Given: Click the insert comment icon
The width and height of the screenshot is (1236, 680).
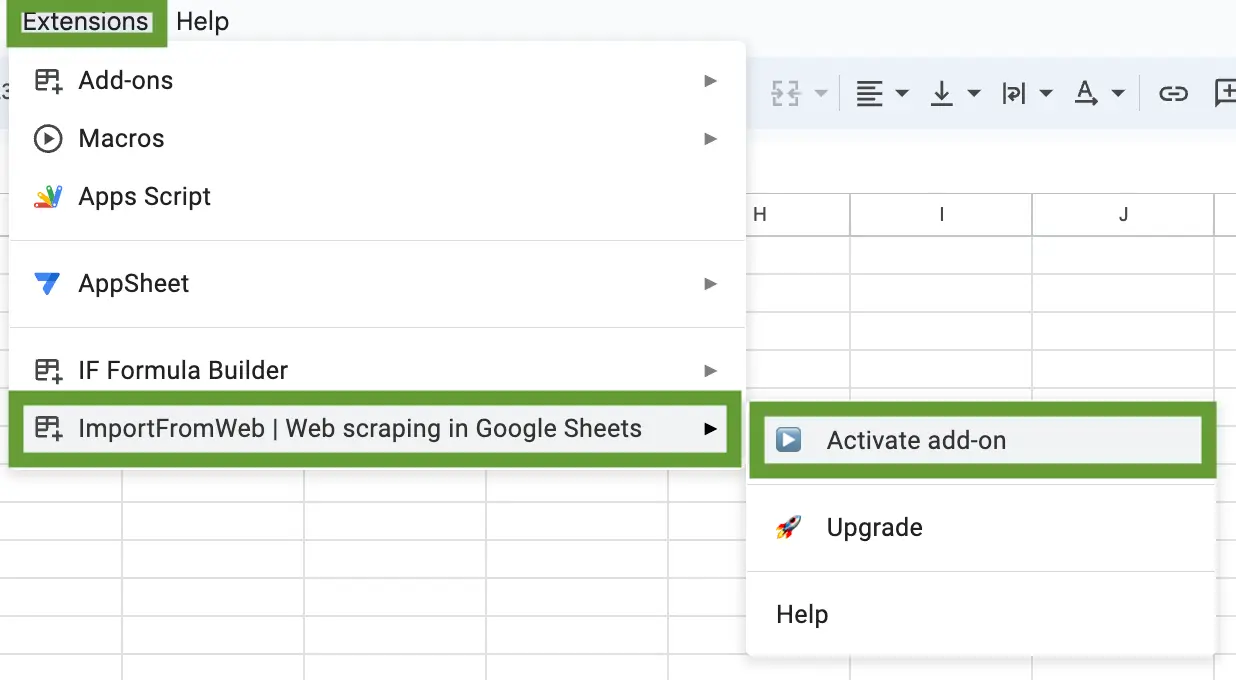Looking at the screenshot, I should pos(1225,94).
